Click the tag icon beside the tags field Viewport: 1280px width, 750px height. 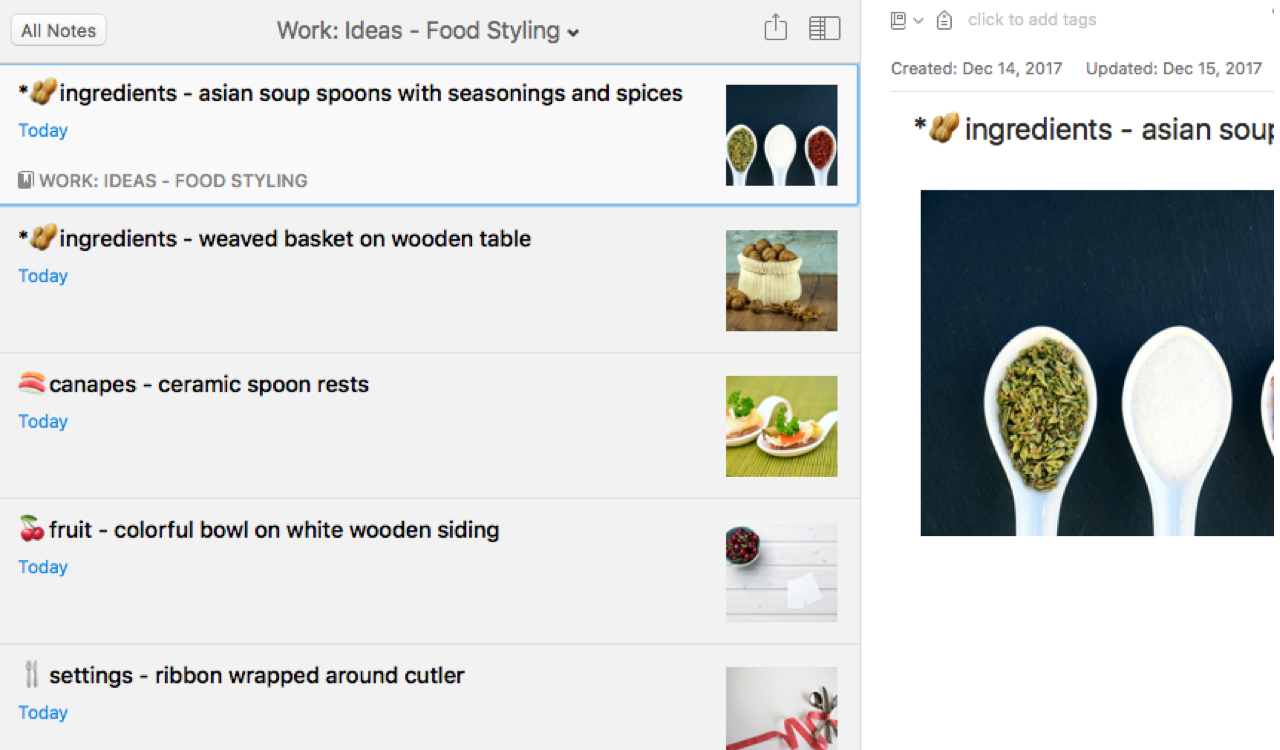coord(944,20)
